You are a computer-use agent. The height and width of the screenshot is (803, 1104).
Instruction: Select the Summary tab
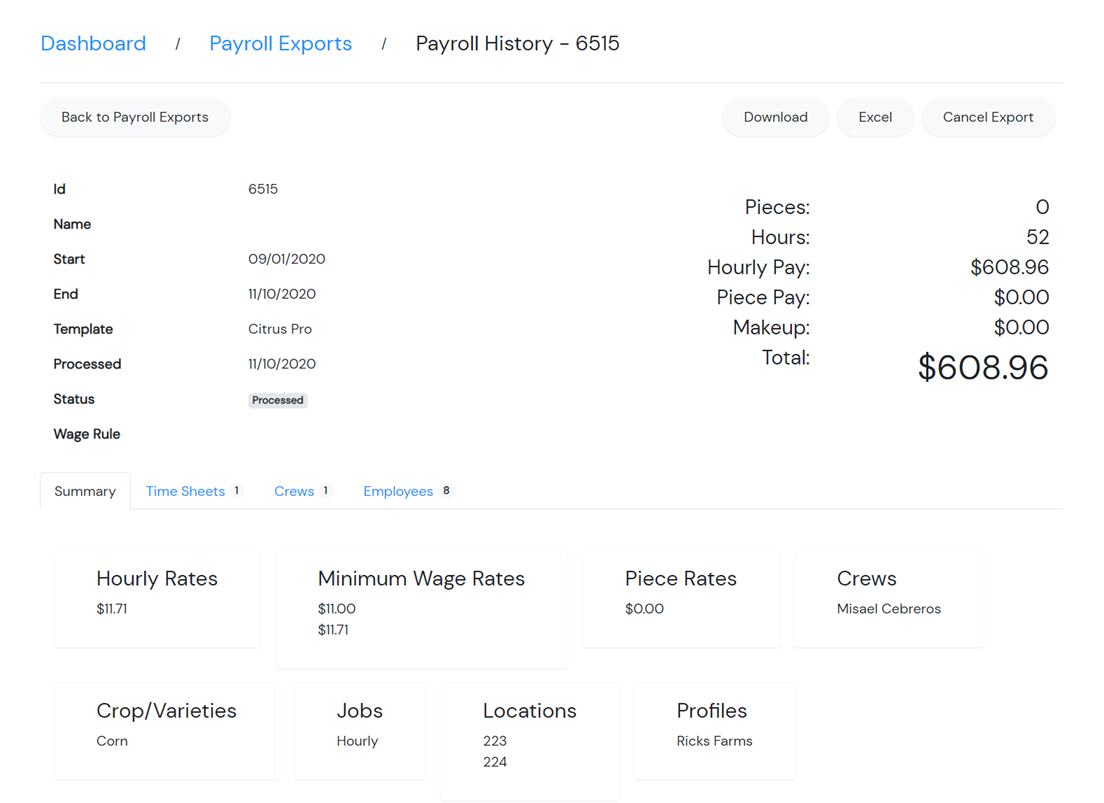tap(85, 491)
